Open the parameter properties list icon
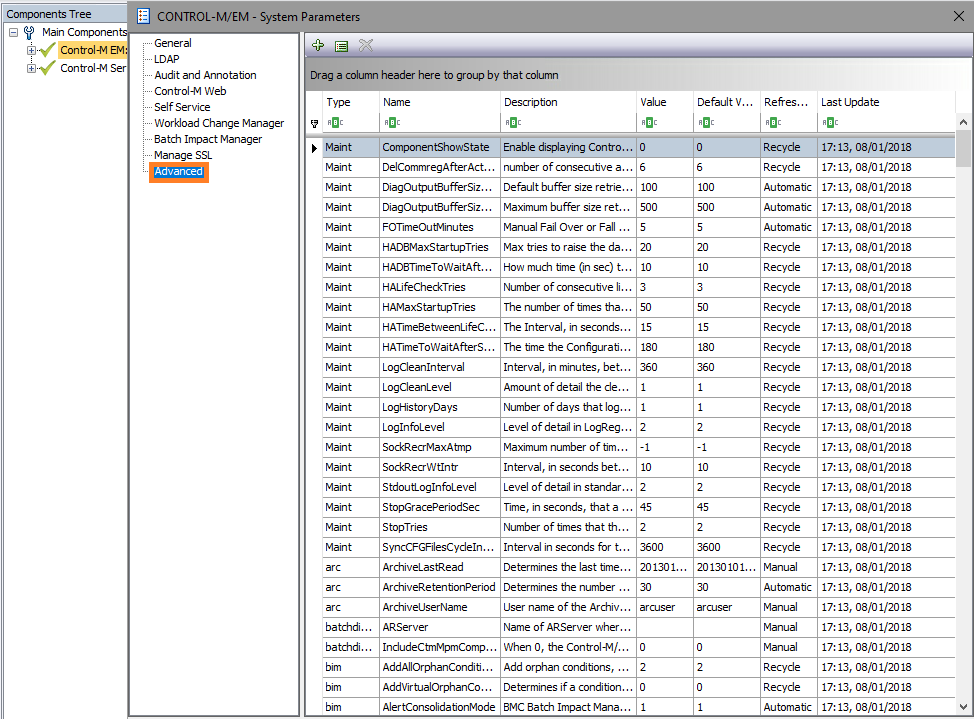974x719 pixels. pos(341,46)
